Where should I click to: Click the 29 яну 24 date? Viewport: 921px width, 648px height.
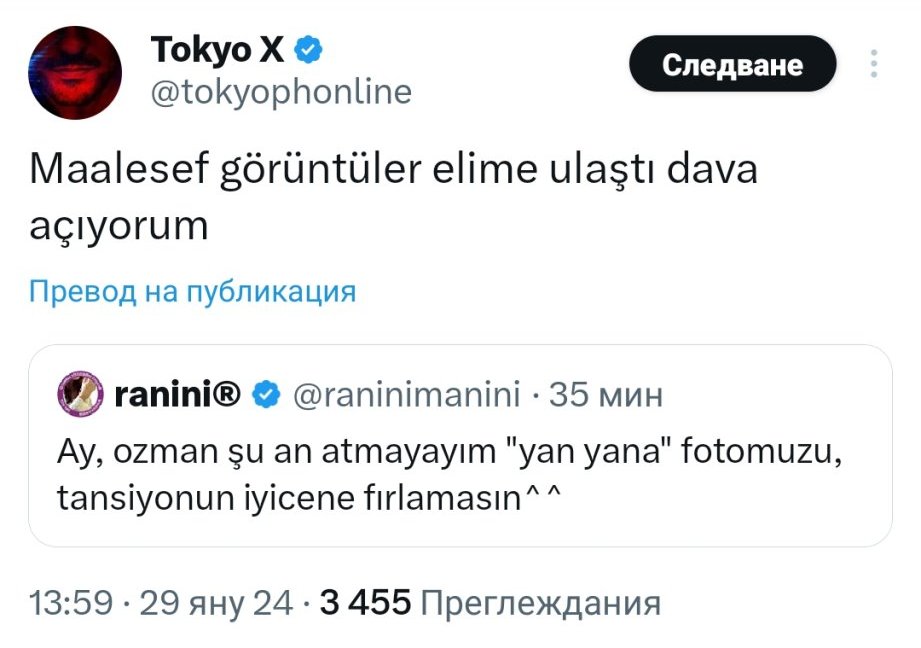click(x=216, y=603)
